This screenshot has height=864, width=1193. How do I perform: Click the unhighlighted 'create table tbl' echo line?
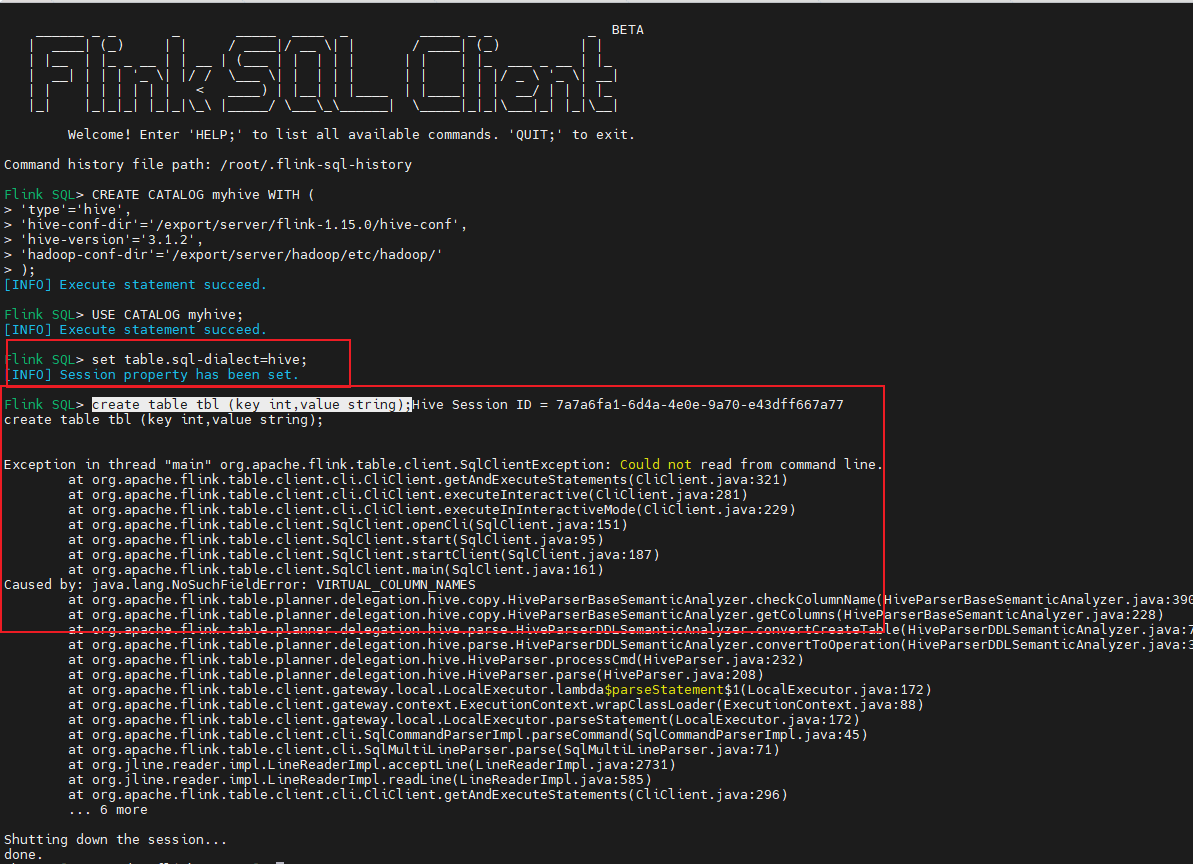(164, 420)
